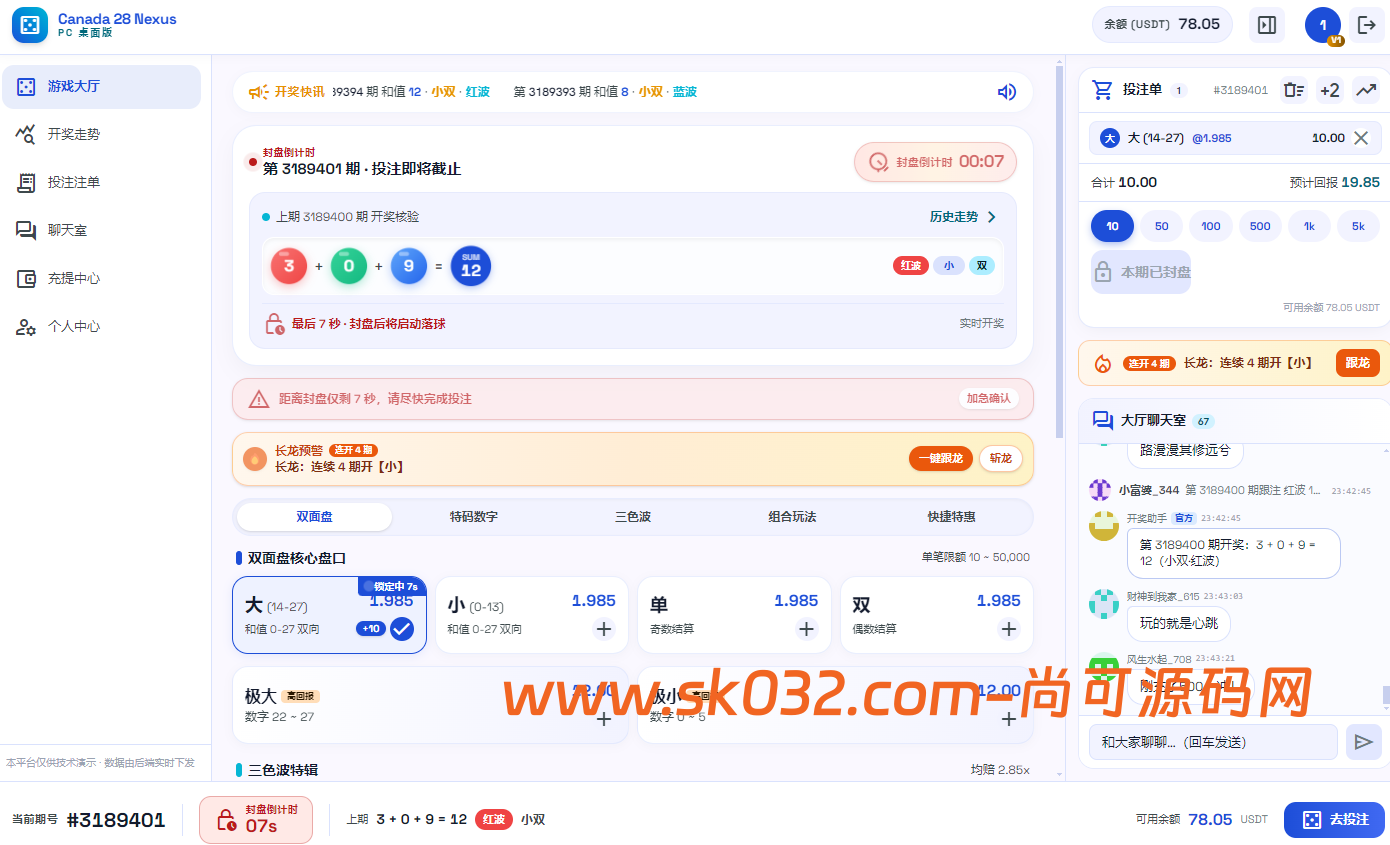Clear the bet slip with trash icon
This screenshot has width=1390, height=845.
[x=1294, y=90]
